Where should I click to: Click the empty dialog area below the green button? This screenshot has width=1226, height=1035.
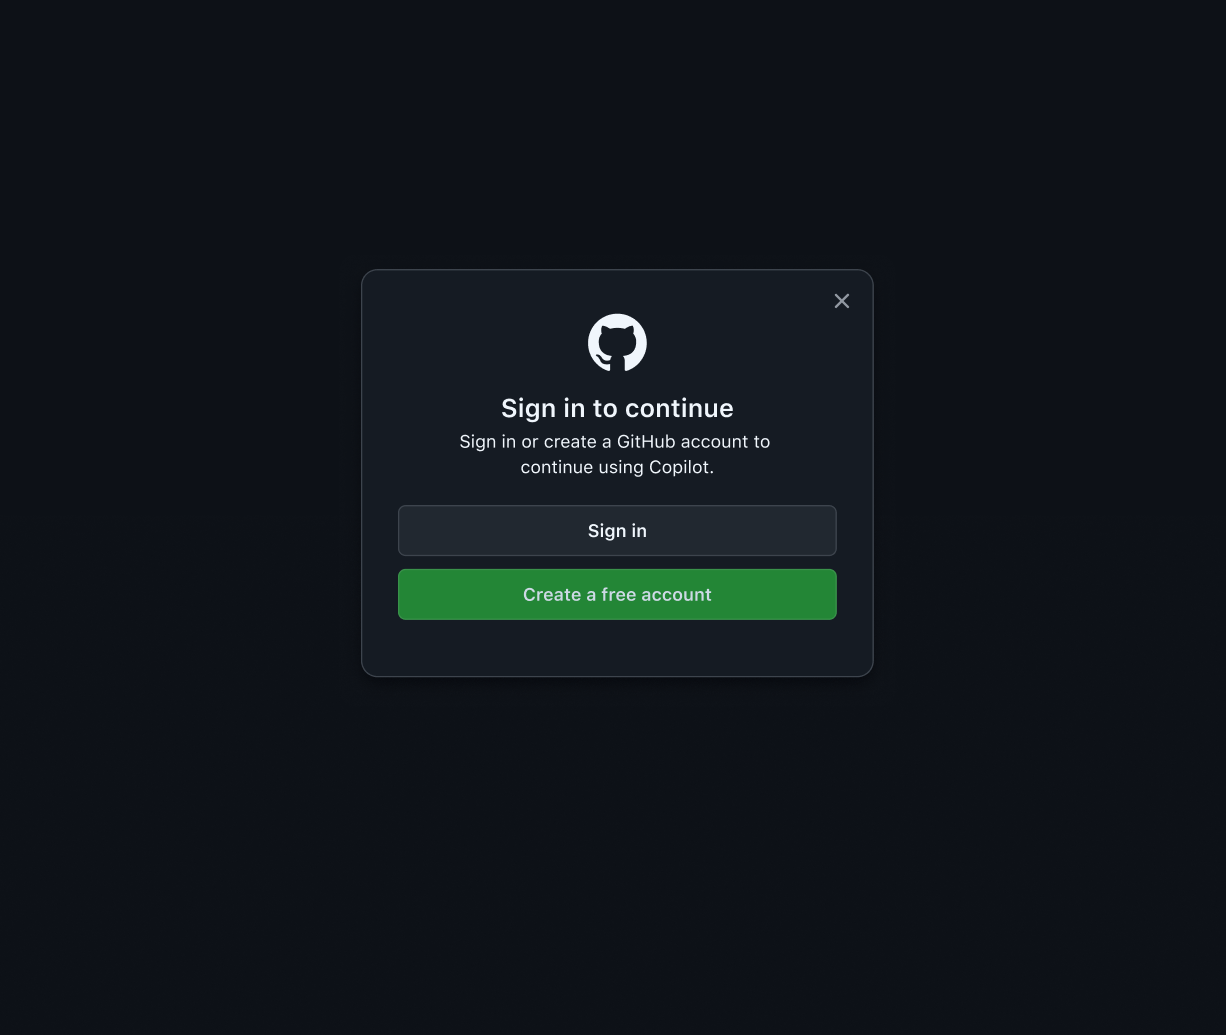pyautogui.click(x=617, y=648)
